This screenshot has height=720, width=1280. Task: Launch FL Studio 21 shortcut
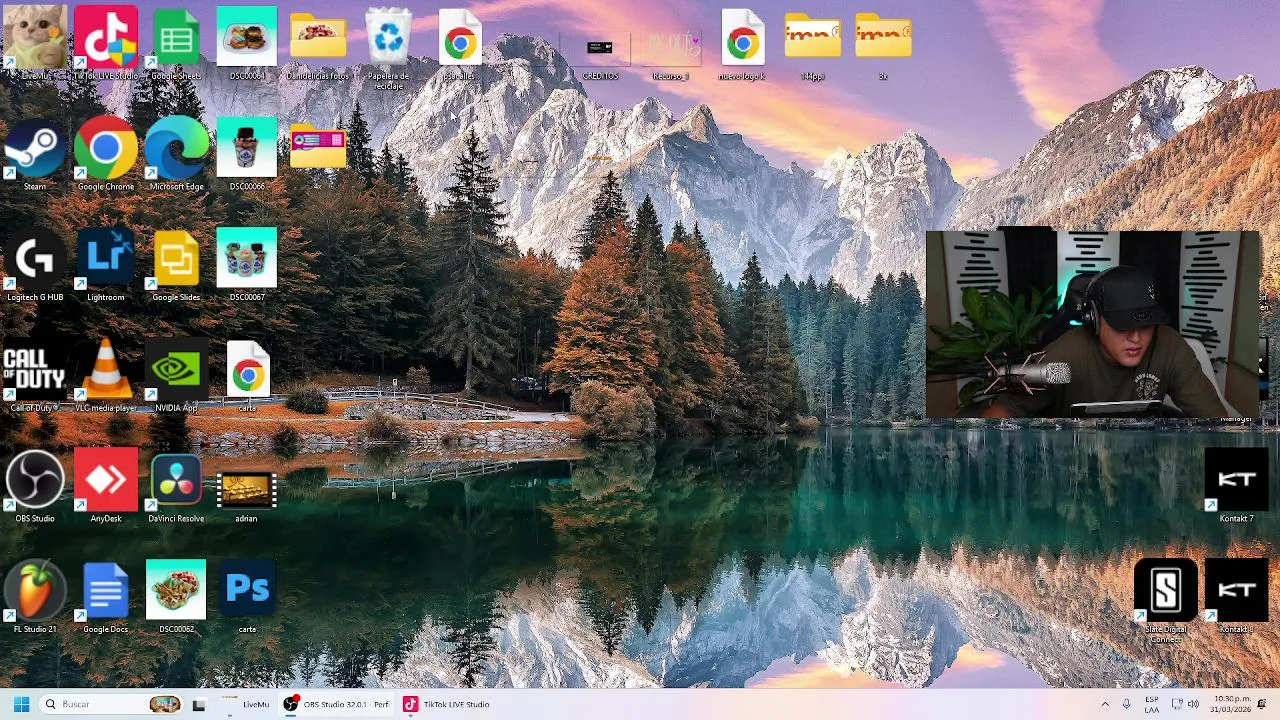click(35, 598)
